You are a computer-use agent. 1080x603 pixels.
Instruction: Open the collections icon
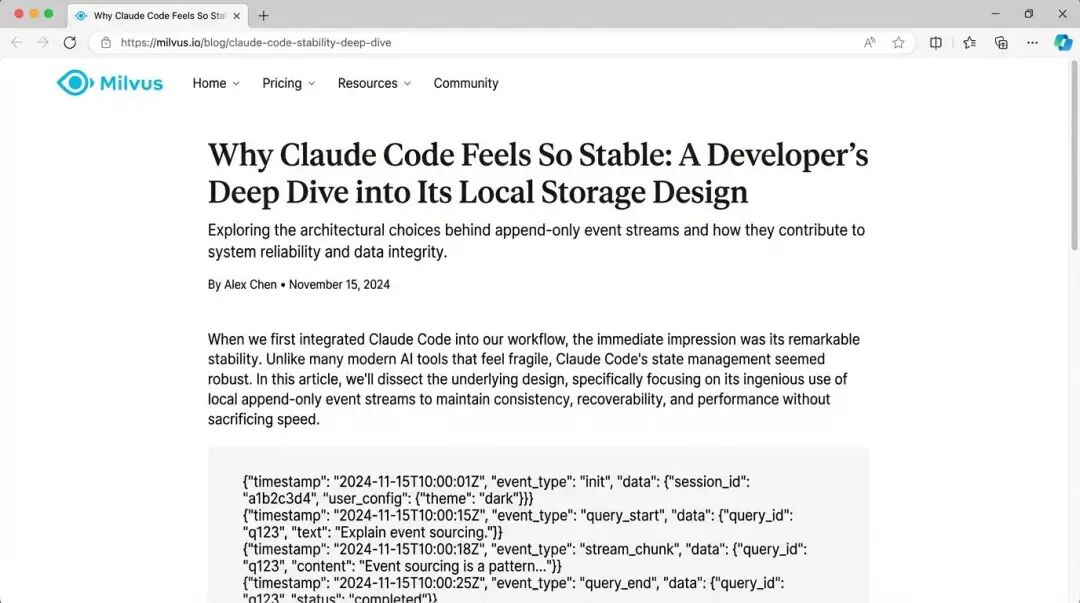(x=1001, y=42)
